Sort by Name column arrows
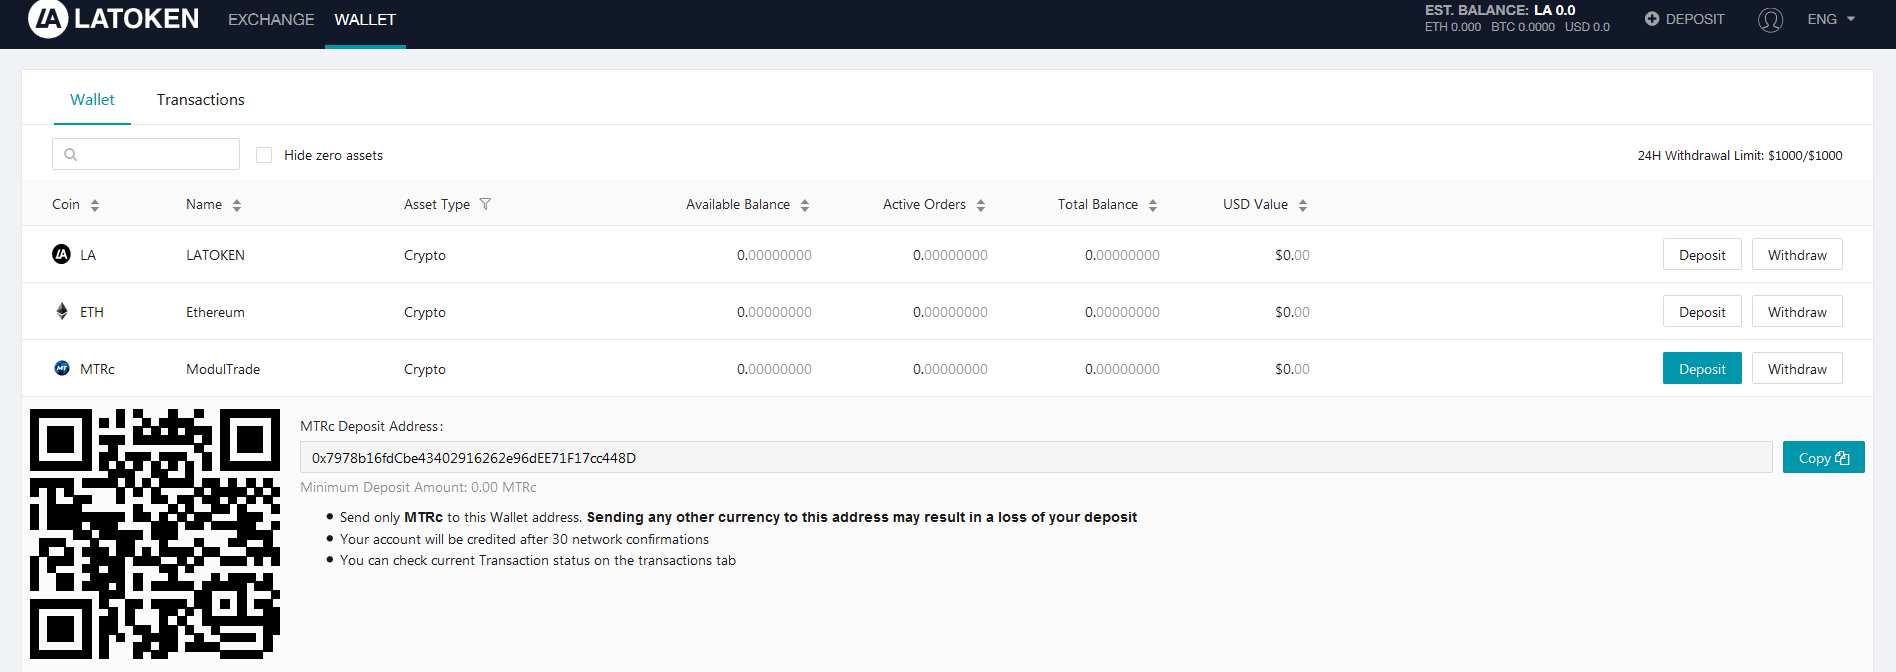 (x=237, y=205)
